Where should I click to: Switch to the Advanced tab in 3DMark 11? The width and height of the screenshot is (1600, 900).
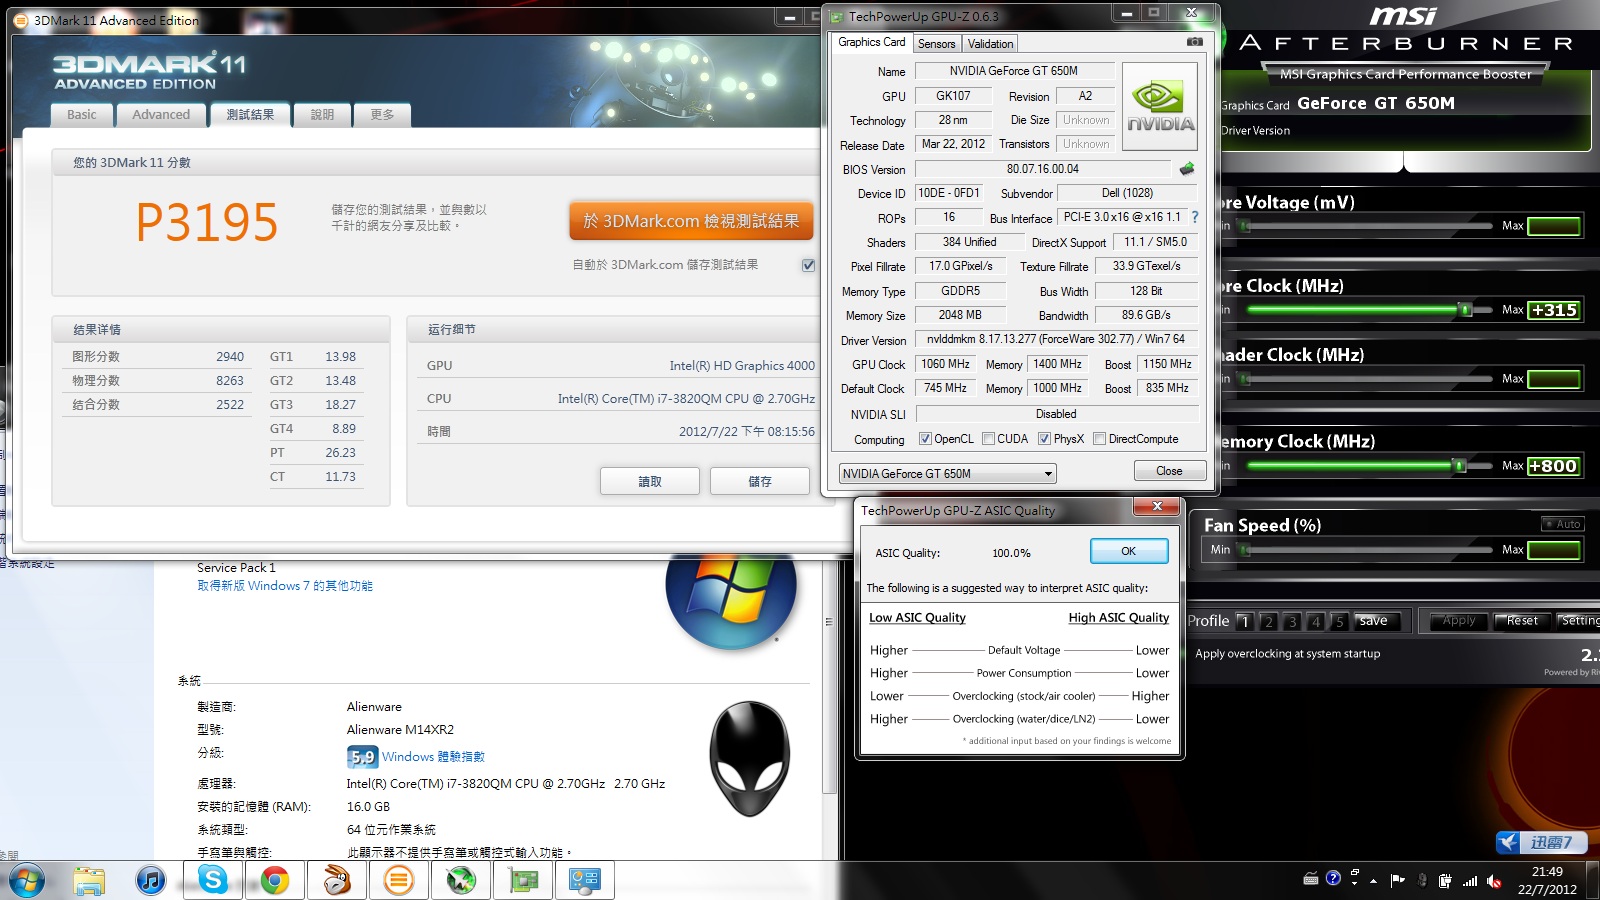point(161,115)
